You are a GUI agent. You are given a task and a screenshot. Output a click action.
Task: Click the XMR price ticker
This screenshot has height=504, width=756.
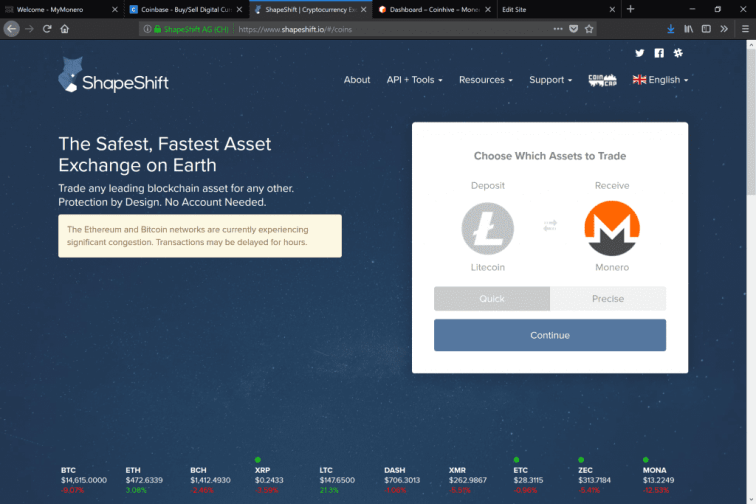468,480
